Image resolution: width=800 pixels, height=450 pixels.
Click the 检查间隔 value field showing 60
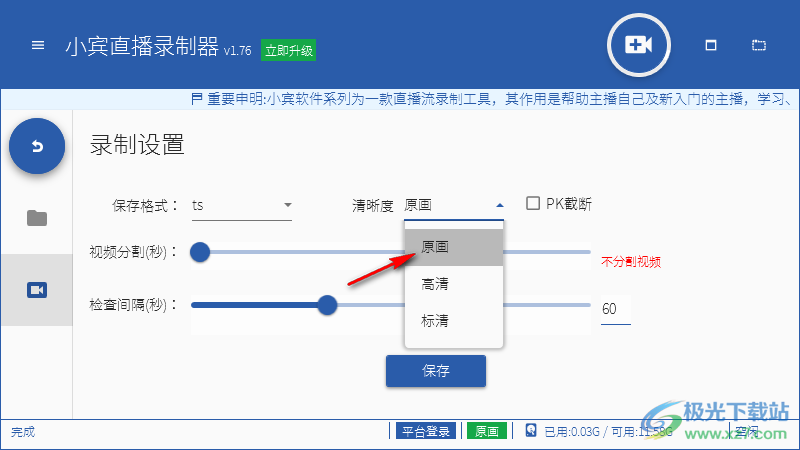[616, 309]
